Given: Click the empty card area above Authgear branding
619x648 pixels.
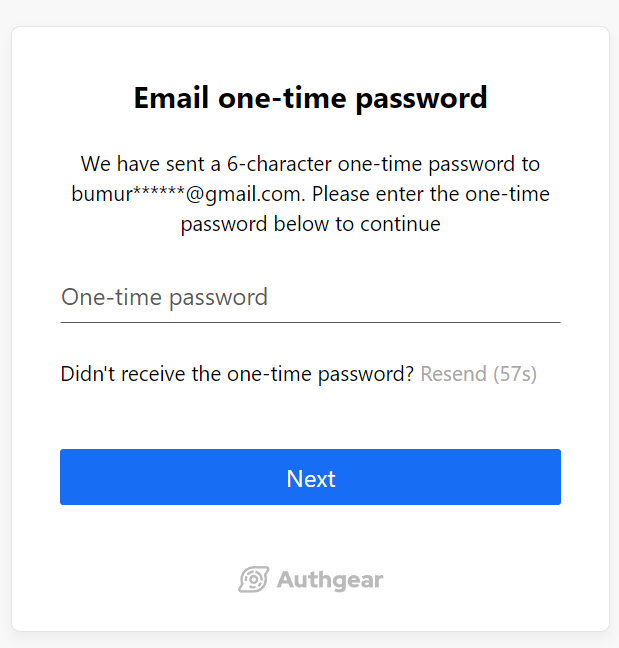Looking at the screenshot, I should click(x=310, y=535).
